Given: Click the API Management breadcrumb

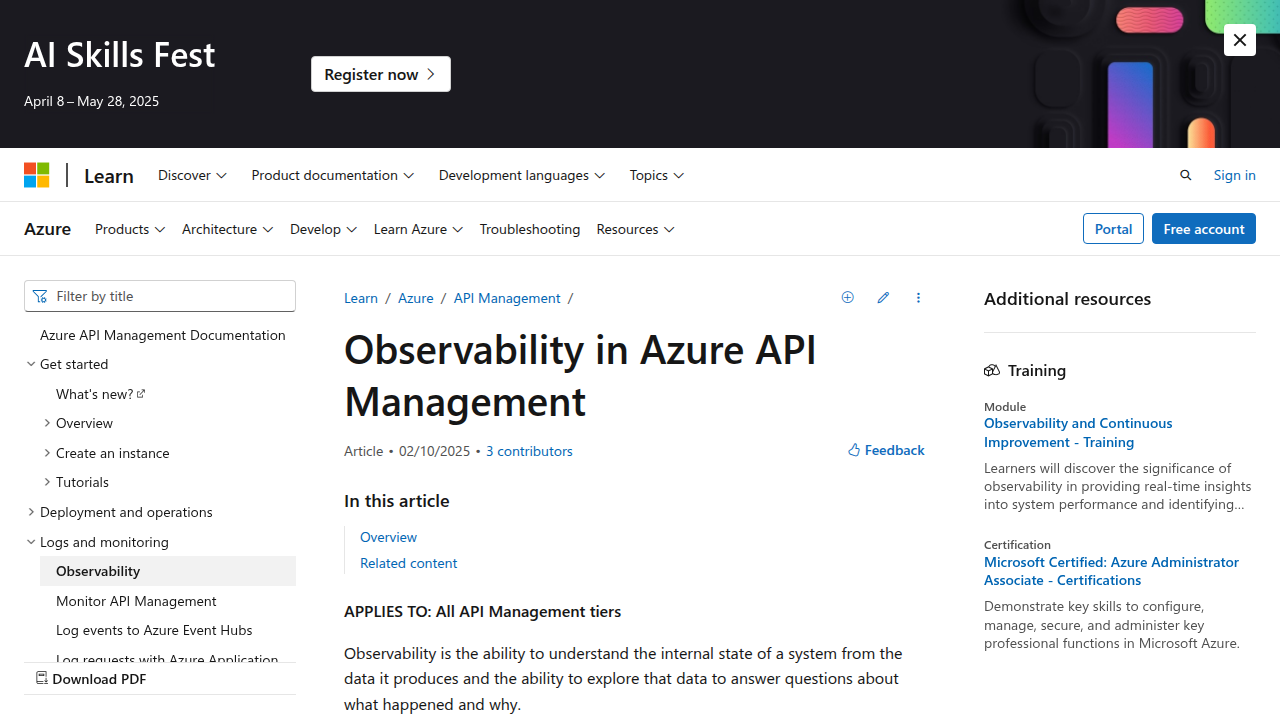Looking at the screenshot, I should pyautogui.click(x=507, y=298).
